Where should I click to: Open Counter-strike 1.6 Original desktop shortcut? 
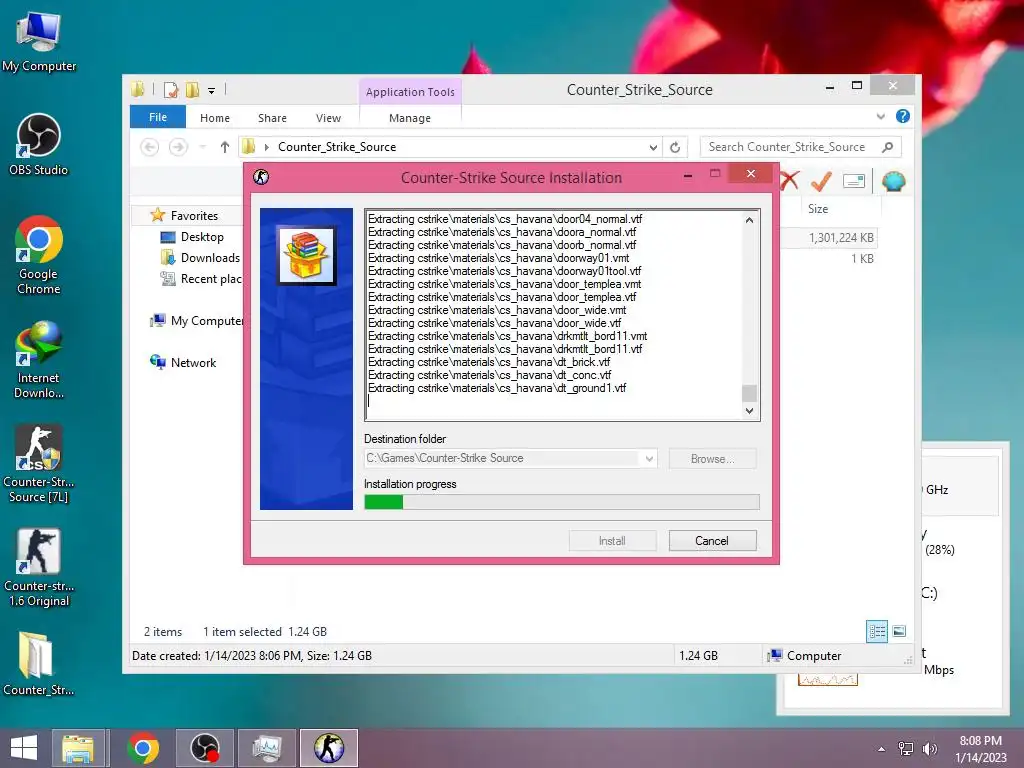(39, 568)
